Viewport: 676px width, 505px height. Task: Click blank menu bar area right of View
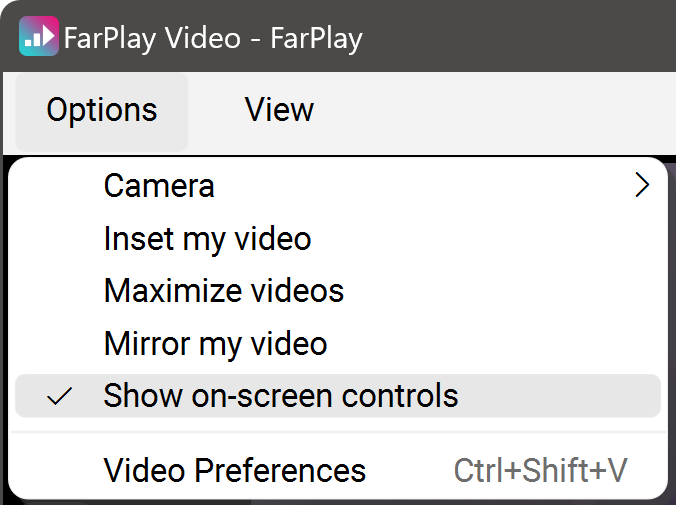click(x=500, y=110)
